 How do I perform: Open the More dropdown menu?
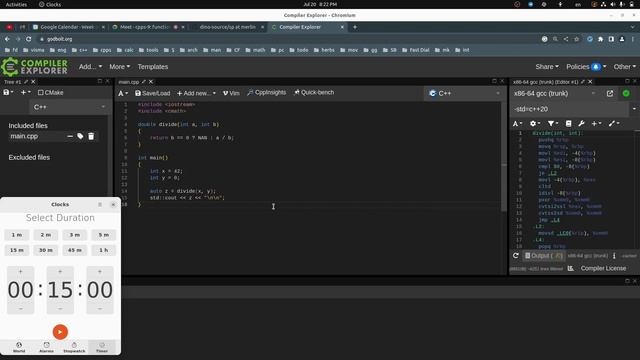(x=119, y=67)
